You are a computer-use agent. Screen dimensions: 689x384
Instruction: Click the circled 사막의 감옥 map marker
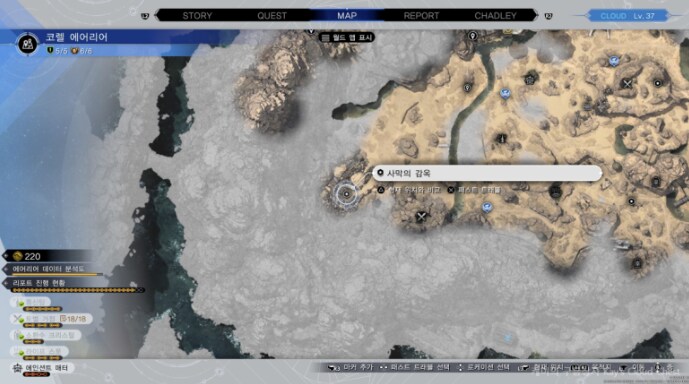tap(346, 194)
